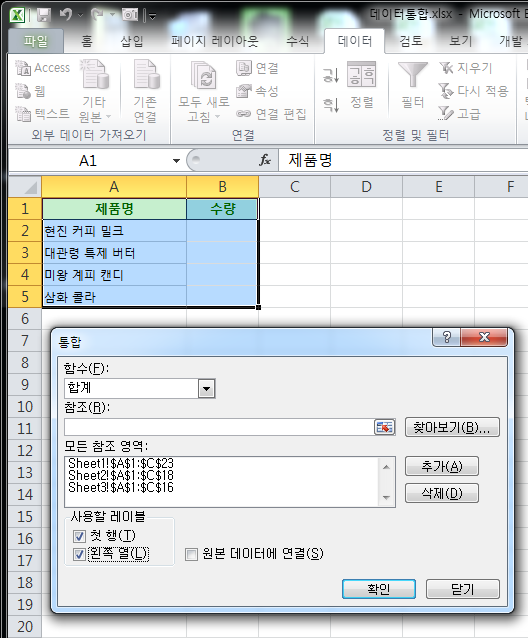Click the 삭제(D) button

click(442, 494)
